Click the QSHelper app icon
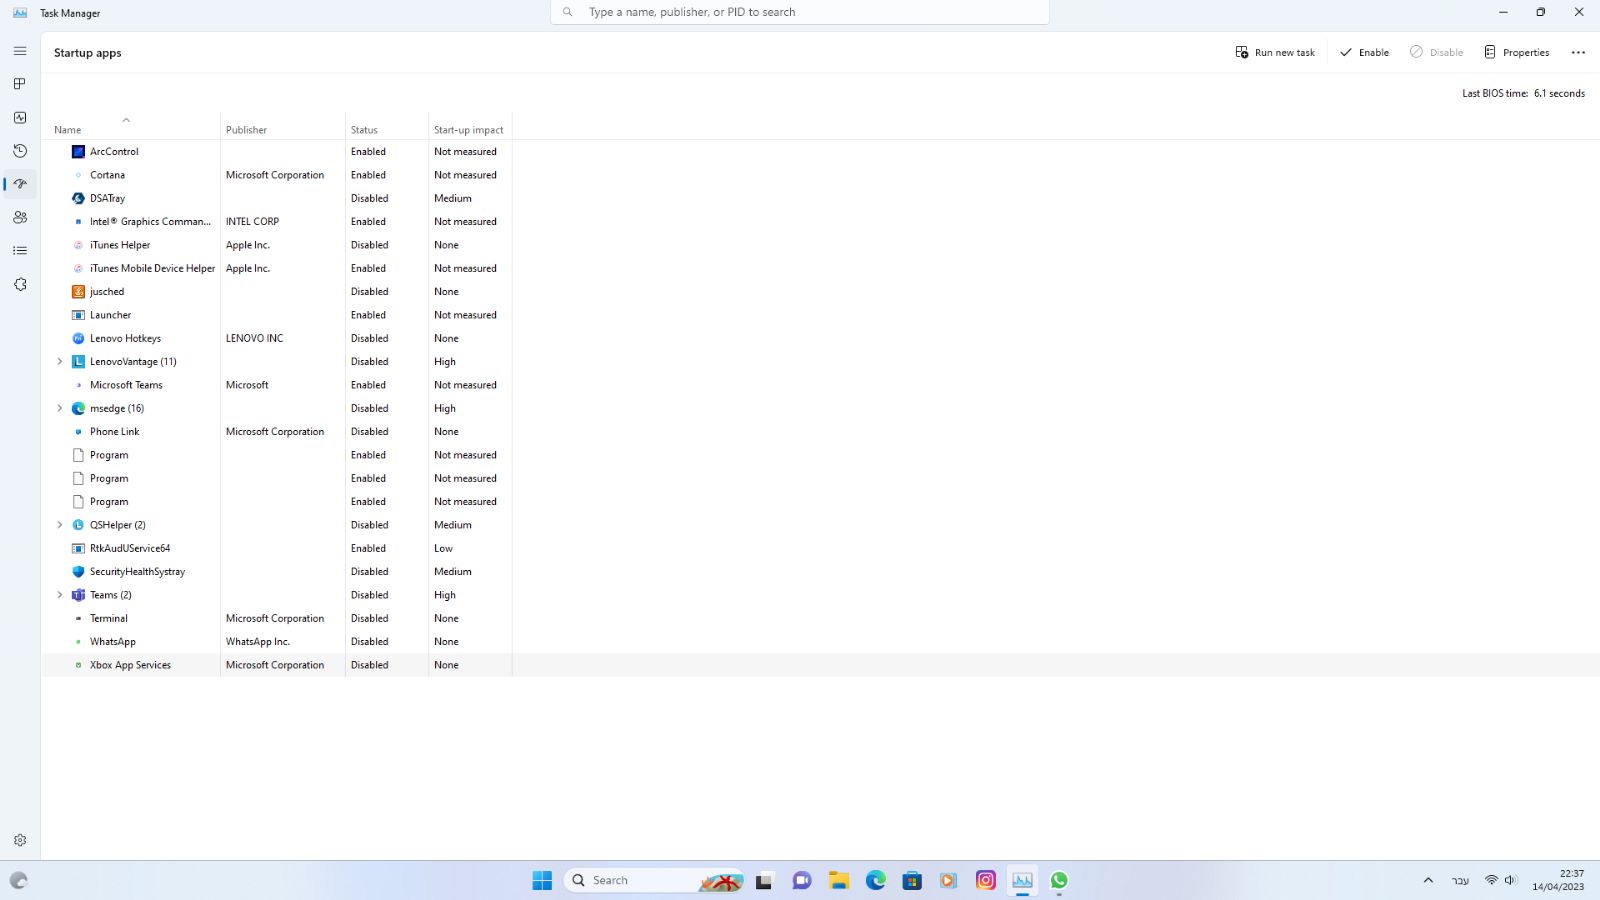1600x900 pixels. [78, 525]
